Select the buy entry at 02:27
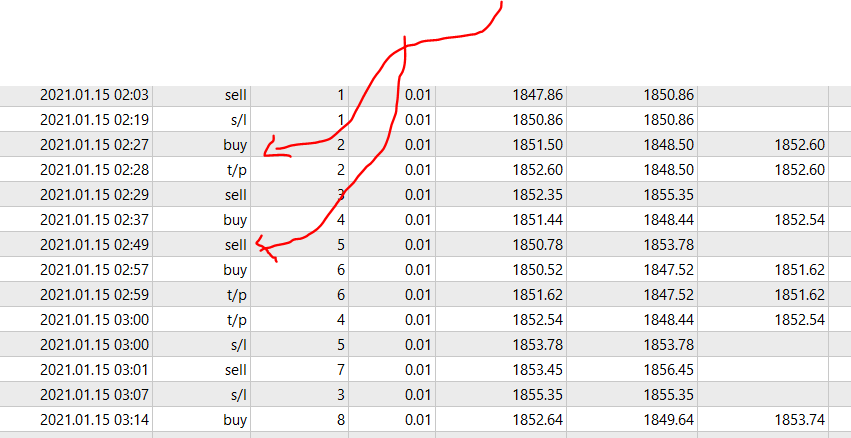The height and width of the screenshot is (438, 851). [235, 145]
